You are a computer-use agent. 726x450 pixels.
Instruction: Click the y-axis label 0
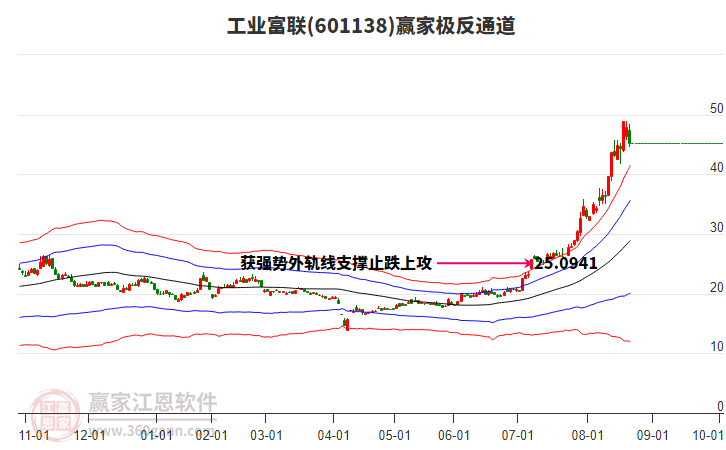[x=720, y=406]
